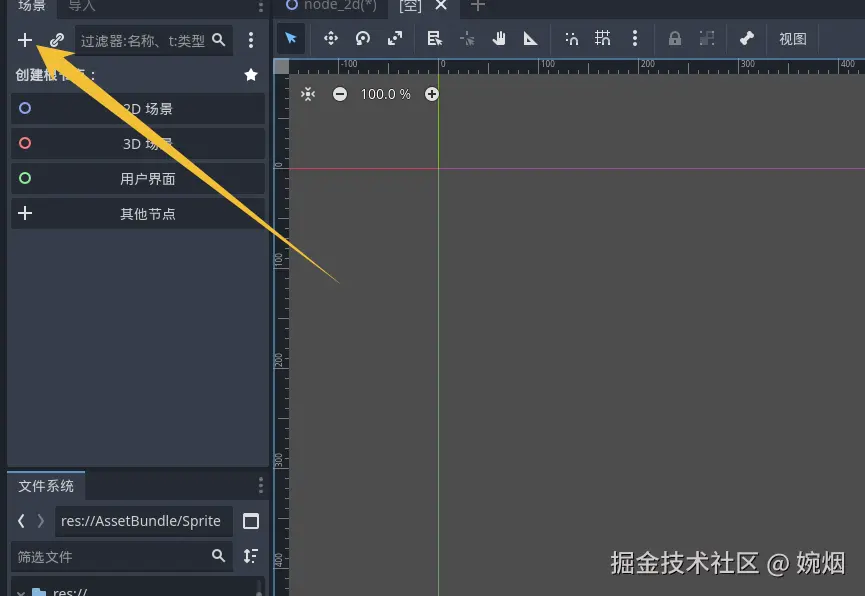Lock the selected node

(675, 39)
